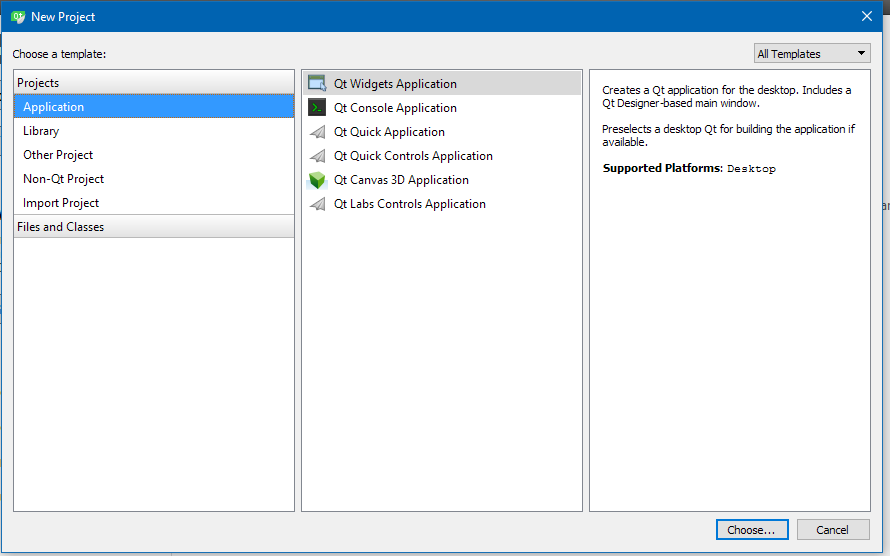
Task: Click the Qt logo in the title bar
Action: pyautogui.click(x=18, y=16)
